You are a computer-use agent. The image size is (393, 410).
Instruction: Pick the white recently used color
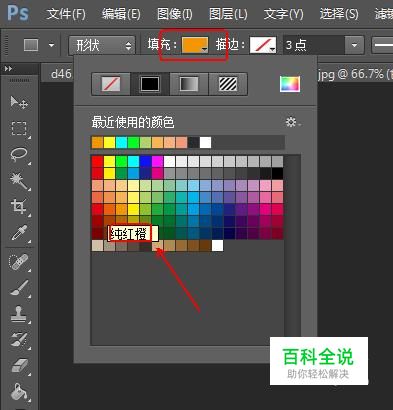pos(205,142)
